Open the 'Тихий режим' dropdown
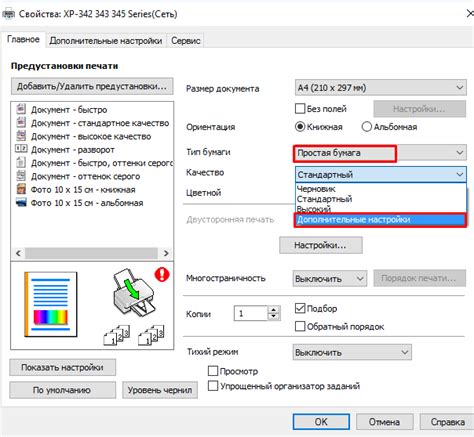Screen dimensions: 474x437 point(352,352)
